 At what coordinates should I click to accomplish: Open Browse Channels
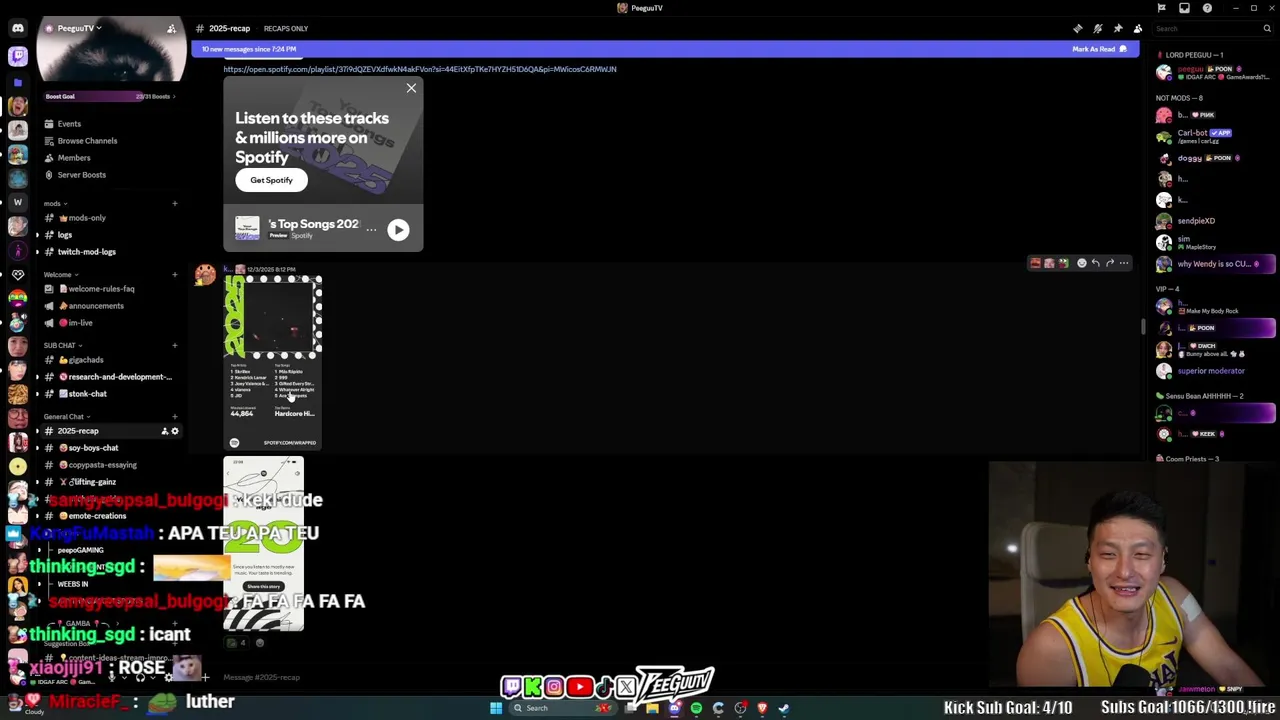87,141
